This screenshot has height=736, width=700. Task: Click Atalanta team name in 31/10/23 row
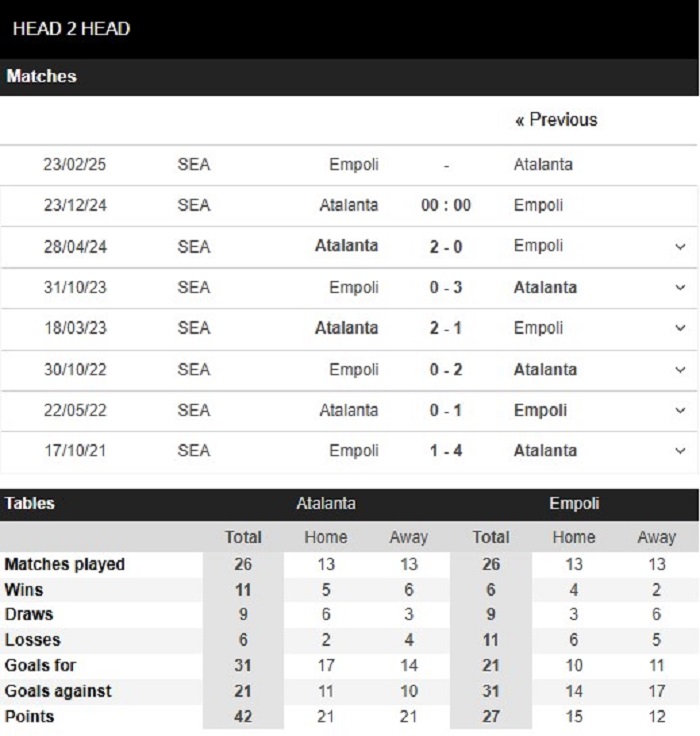tap(545, 287)
